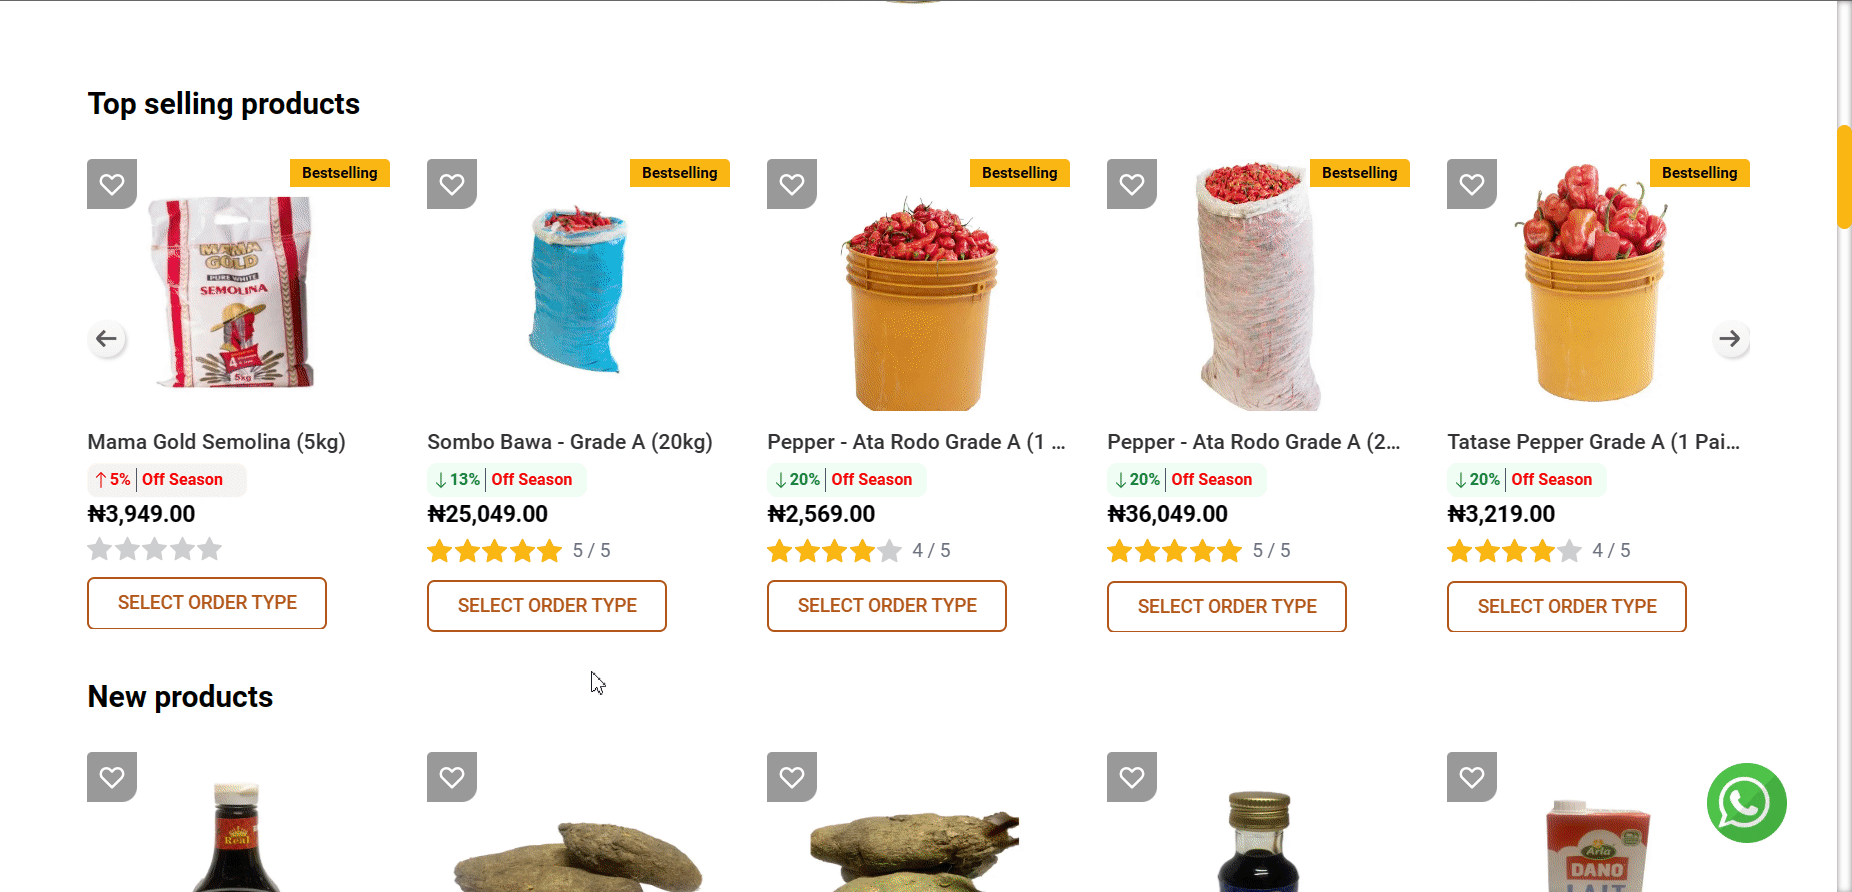Open Sombo Bawa - Grade A (20kg) link
The height and width of the screenshot is (892, 1852).
[x=570, y=442]
